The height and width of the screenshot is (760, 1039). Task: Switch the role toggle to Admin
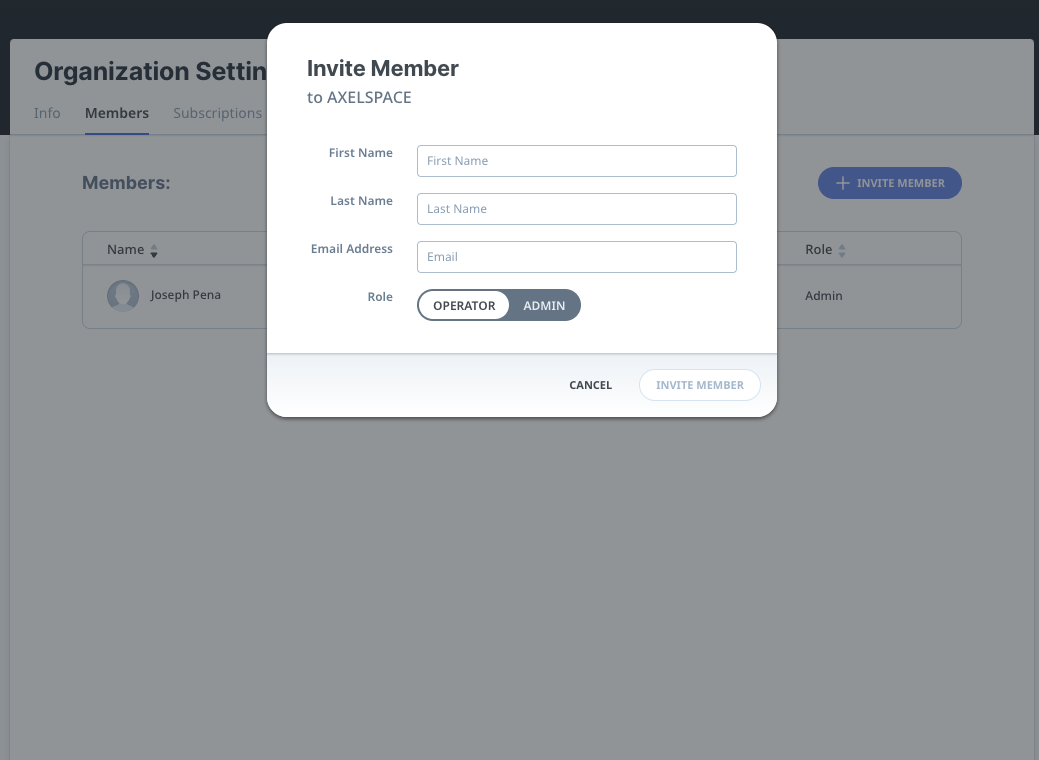[x=544, y=305]
